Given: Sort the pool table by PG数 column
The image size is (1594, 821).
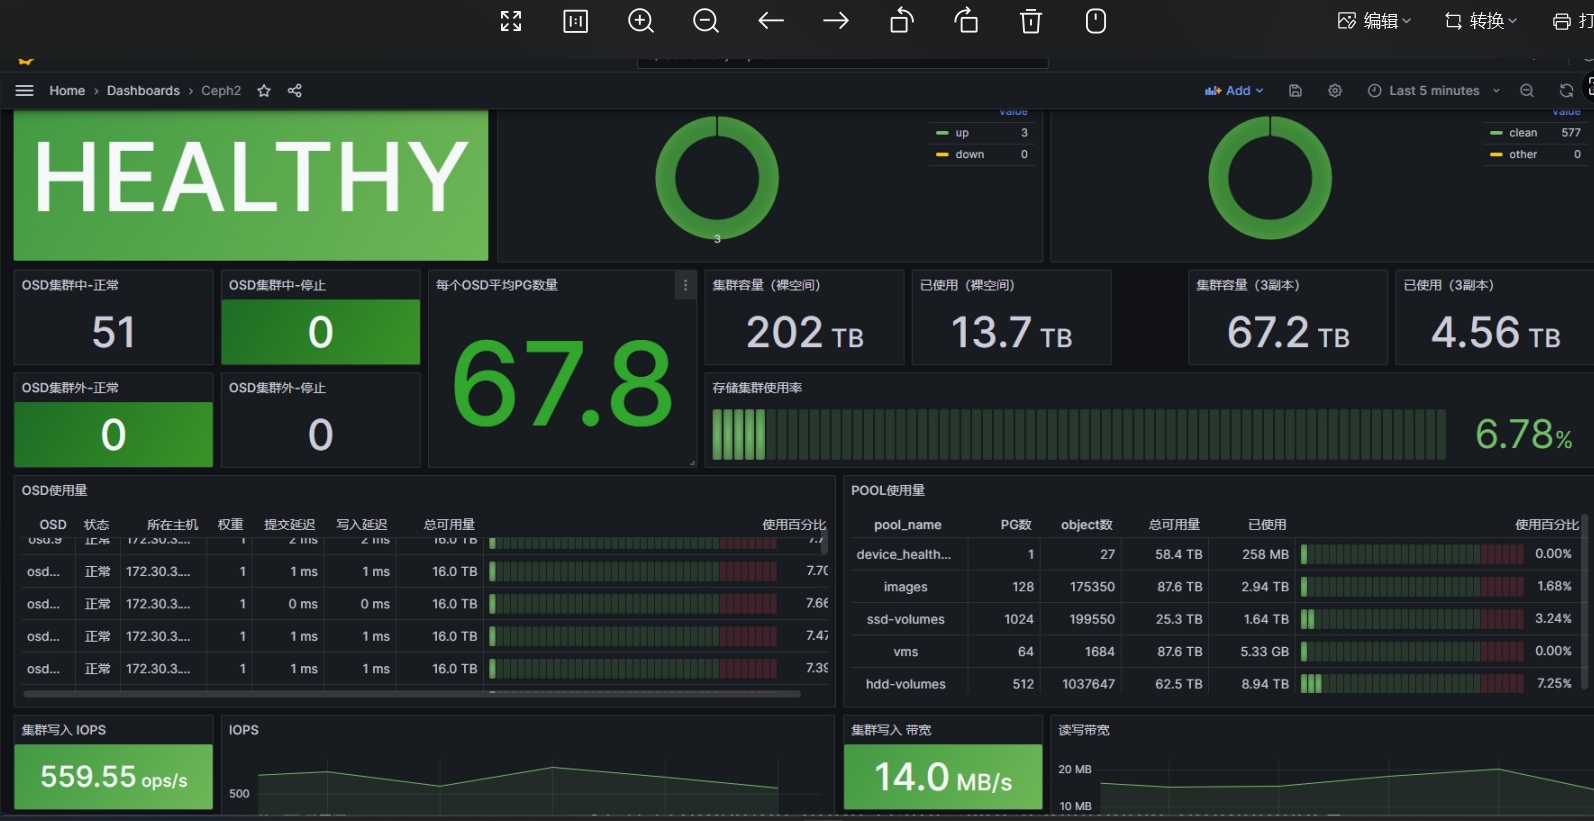Looking at the screenshot, I should coord(1016,525).
